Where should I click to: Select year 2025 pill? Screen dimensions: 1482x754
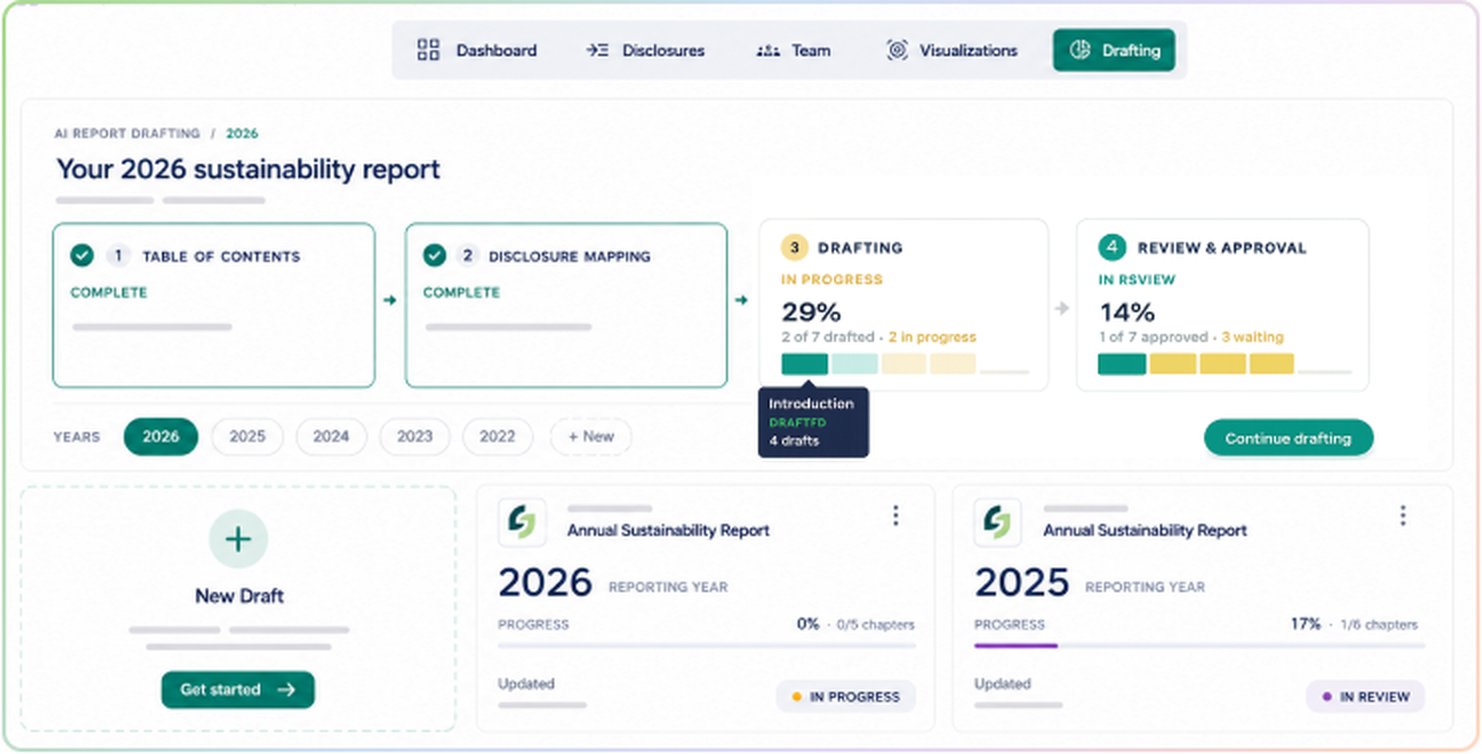(247, 436)
